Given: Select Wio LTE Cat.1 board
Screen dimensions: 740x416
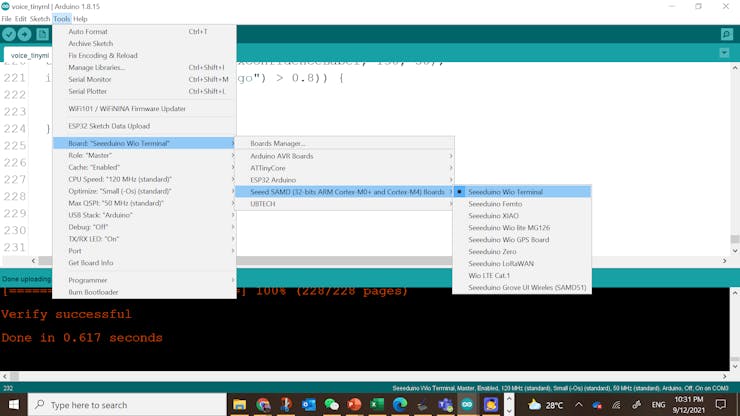Looking at the screenshot, I should pos(522,275).
